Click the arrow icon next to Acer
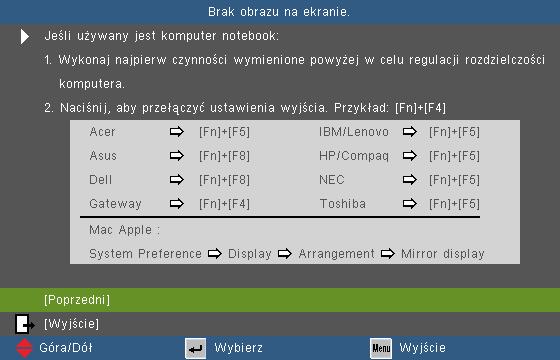 [176, 132]
